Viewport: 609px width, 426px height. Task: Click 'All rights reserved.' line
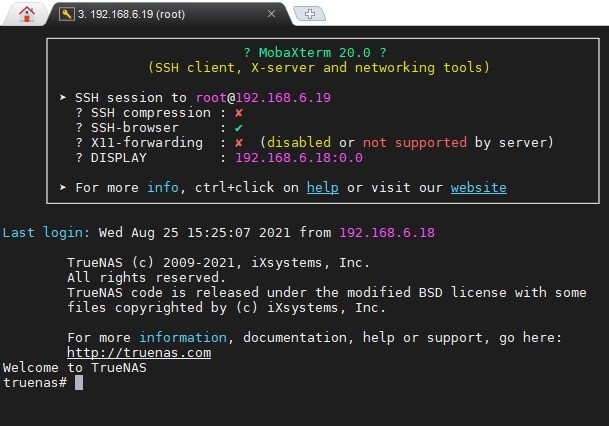click(x=146, y=278)
